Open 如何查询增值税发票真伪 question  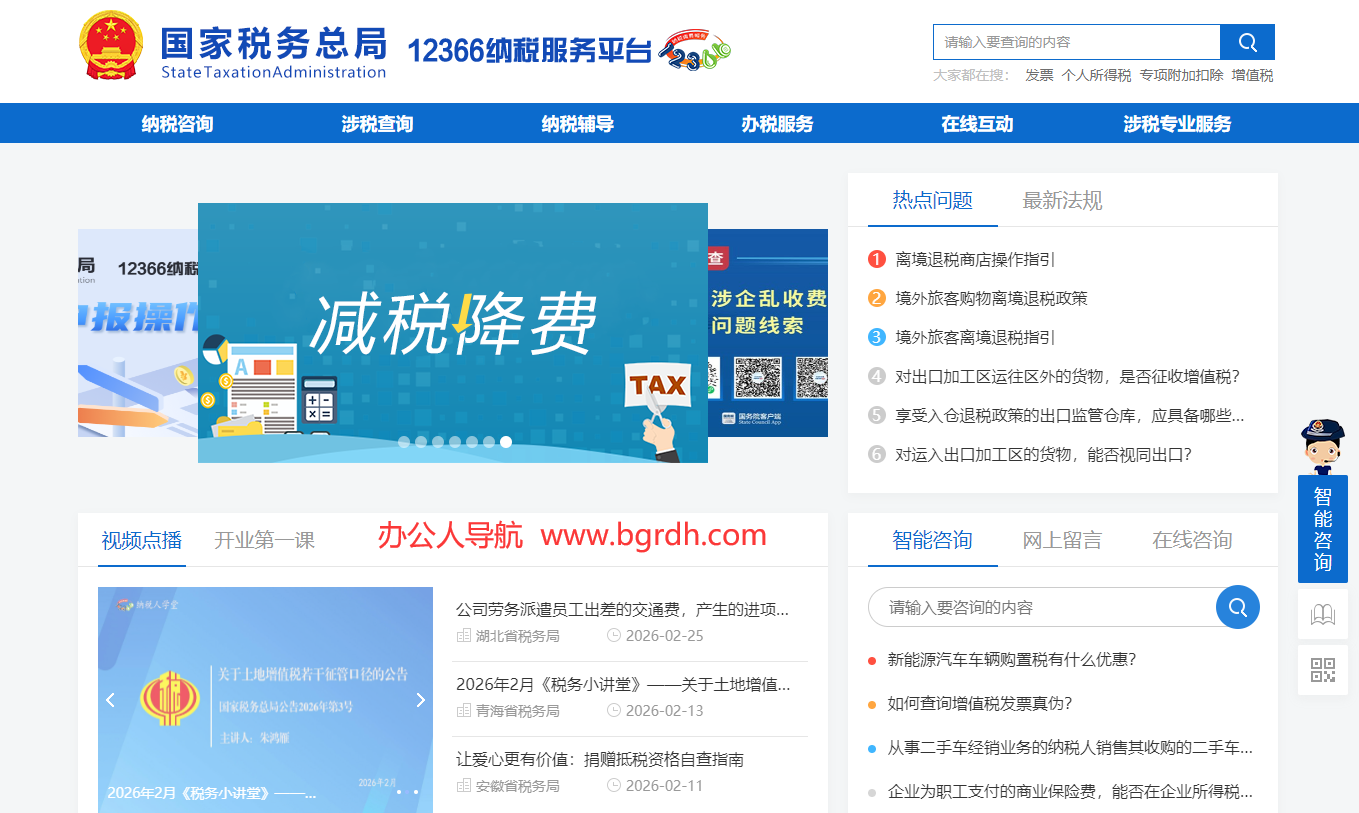click(980, 703)
